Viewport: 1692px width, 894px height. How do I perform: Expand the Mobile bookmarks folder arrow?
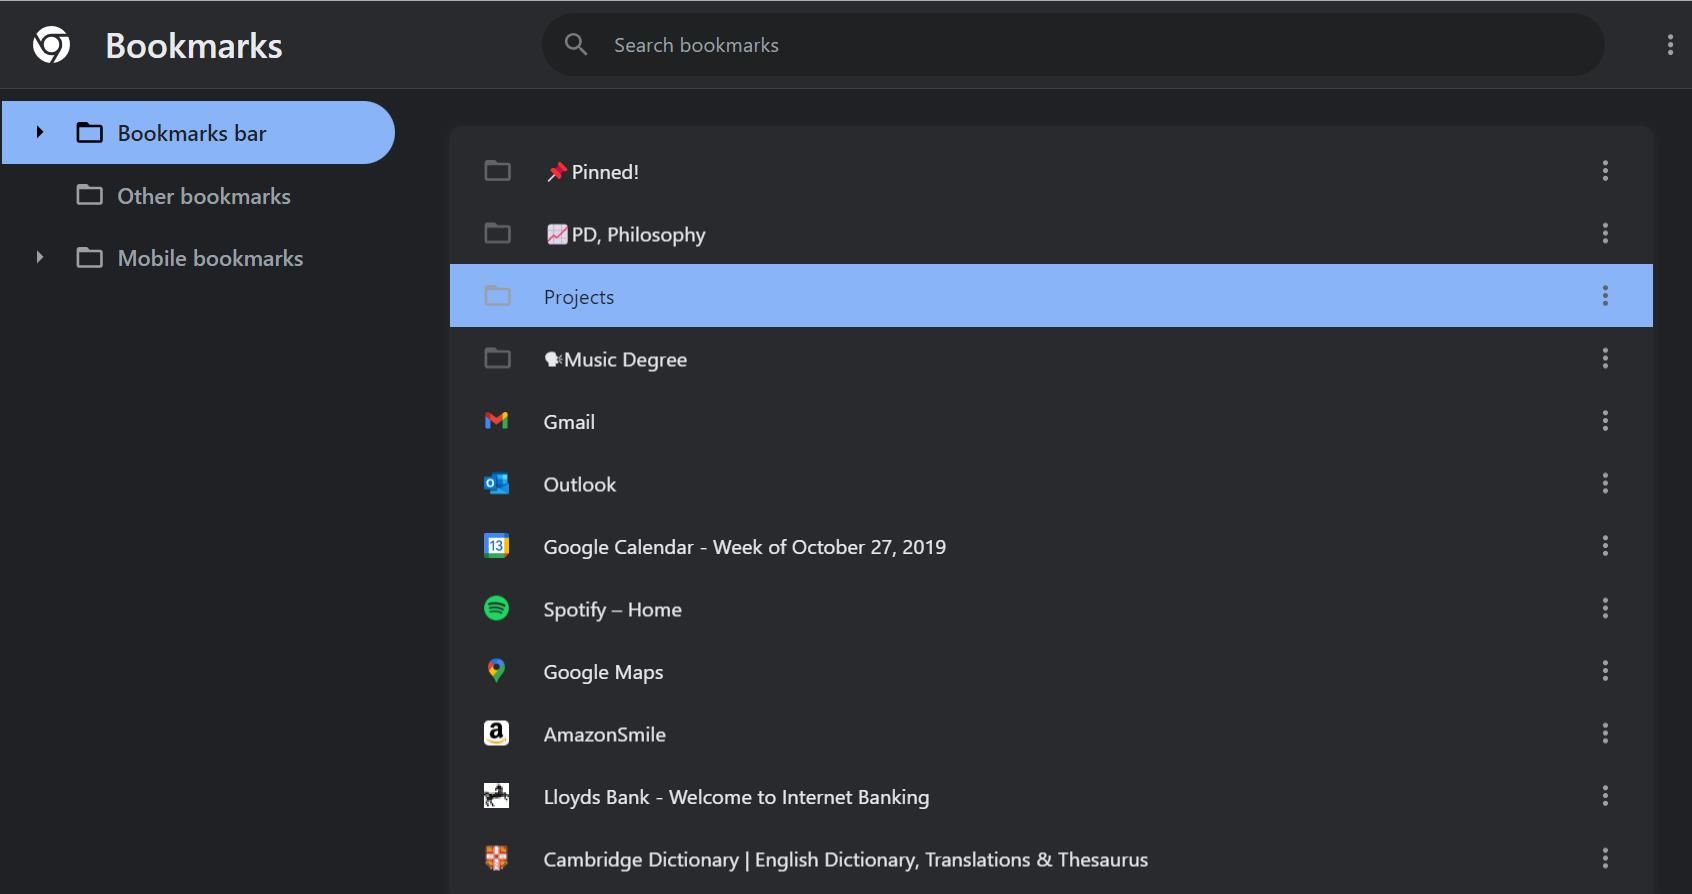point(40,257)
